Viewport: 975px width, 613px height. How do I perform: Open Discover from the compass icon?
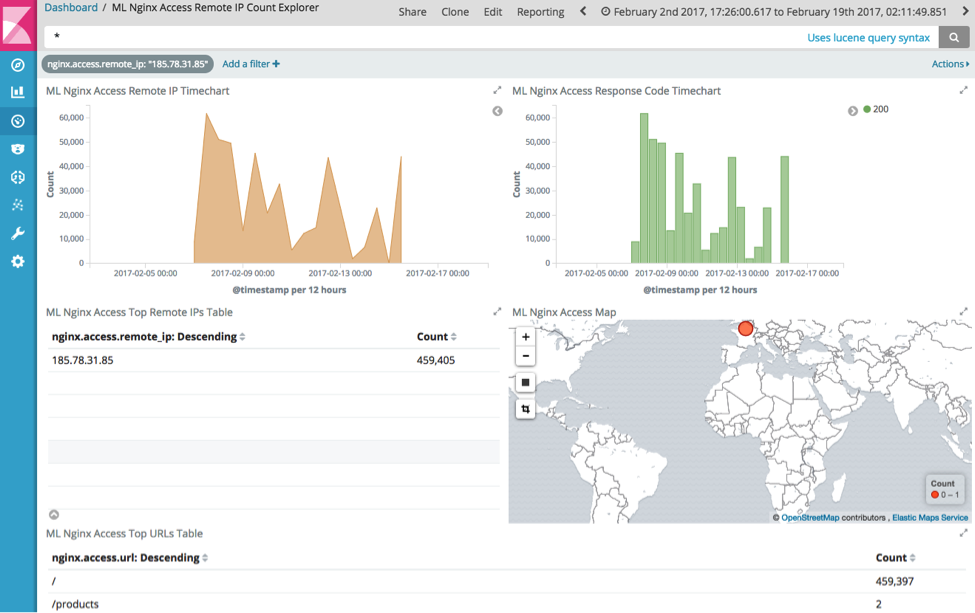click(x=18, y=65)
